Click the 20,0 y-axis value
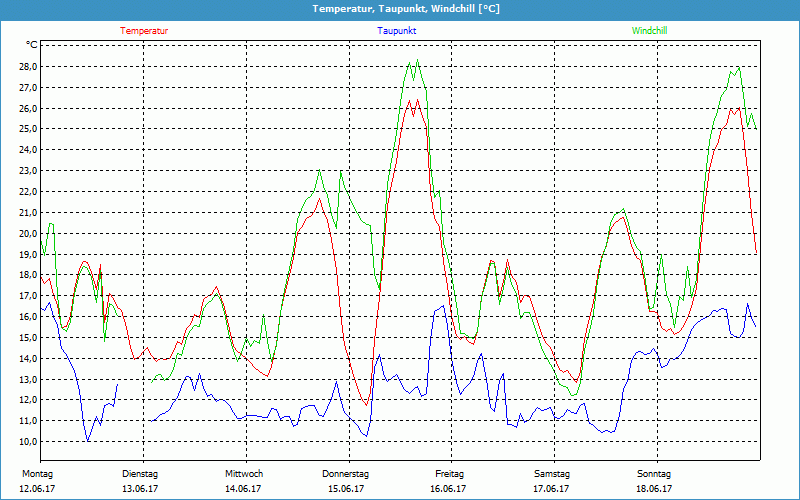Viewport: 800px width, 500px height. coord(28,234)
